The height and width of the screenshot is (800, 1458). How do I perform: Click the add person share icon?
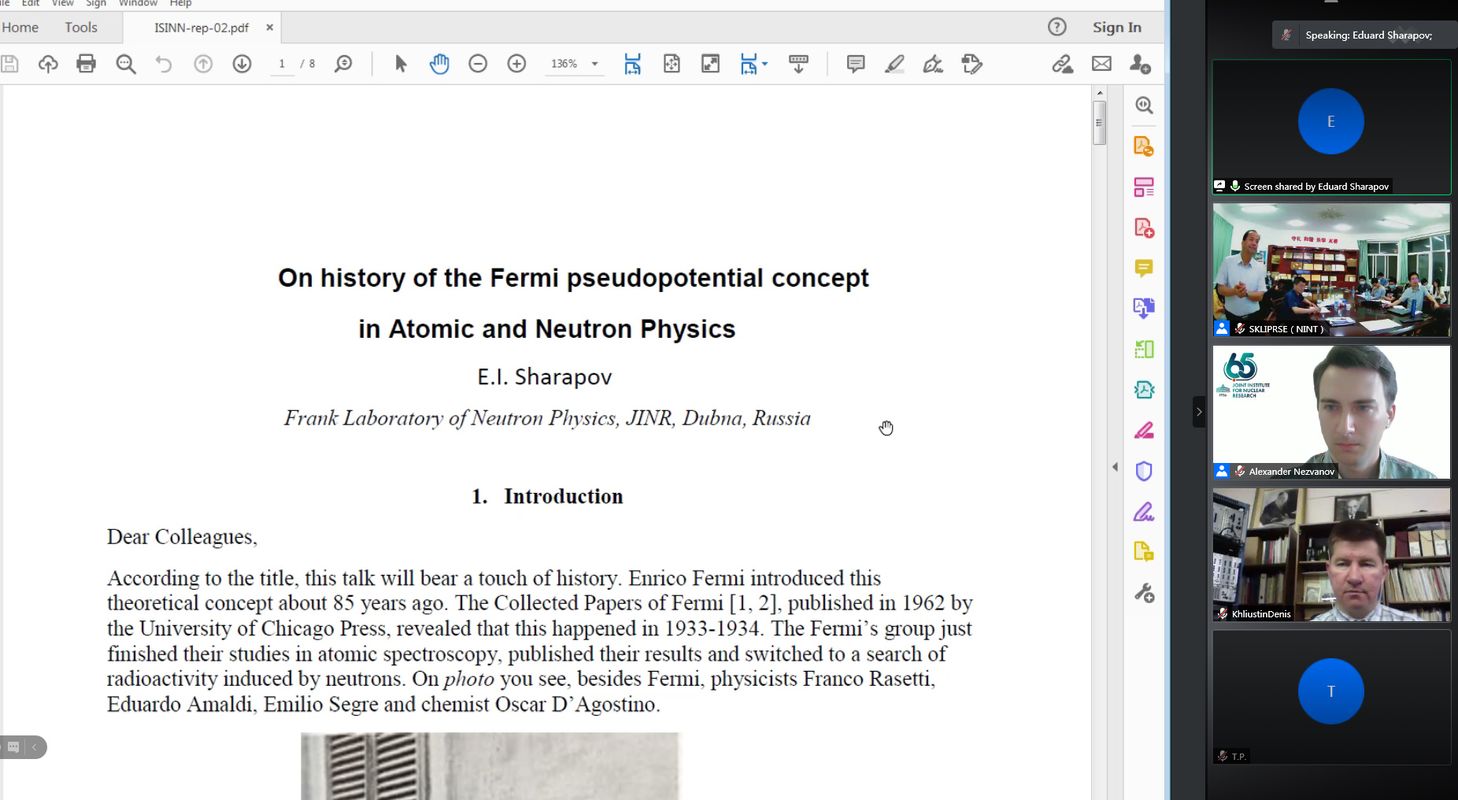coord(1139,64)
